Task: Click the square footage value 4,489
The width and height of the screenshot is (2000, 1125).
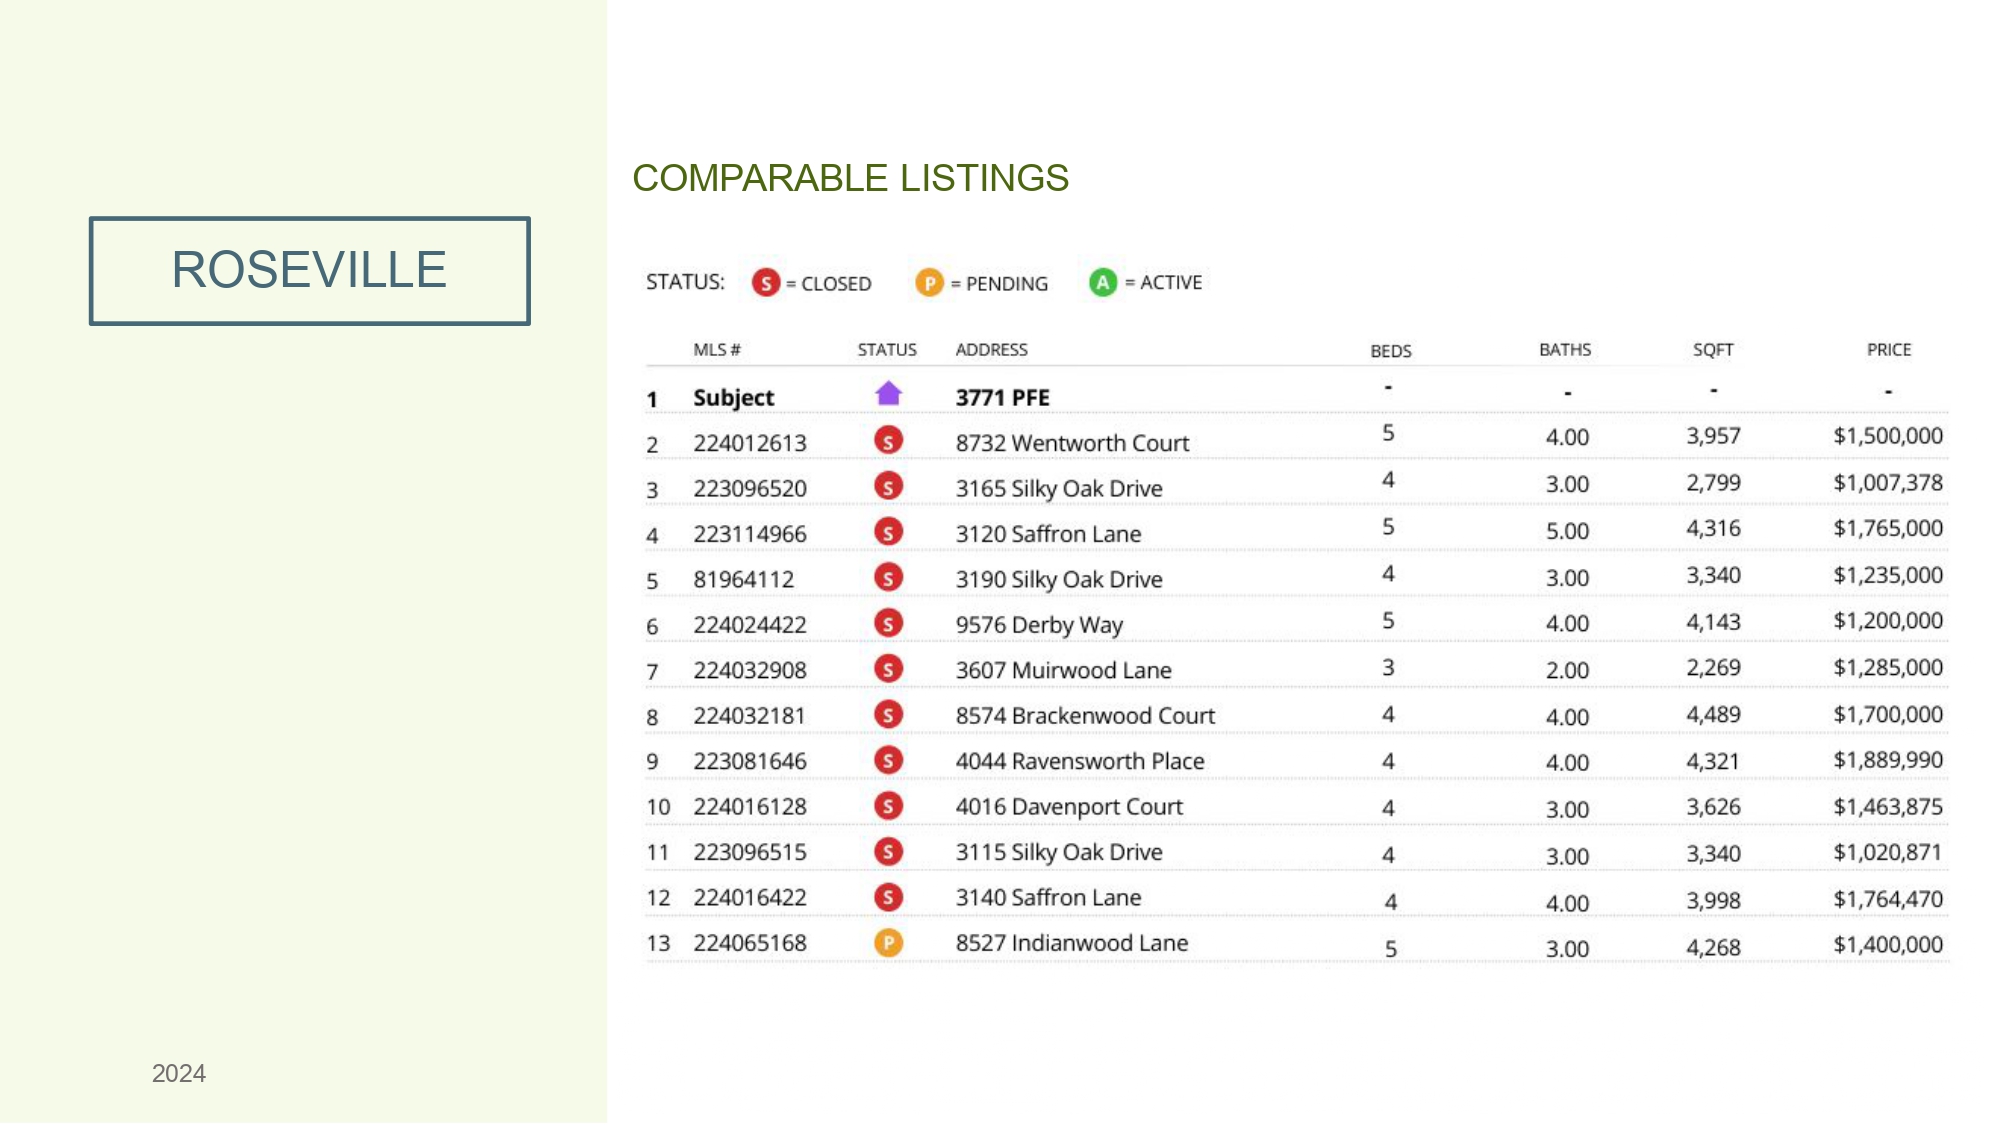Action: click(1713, 715)
